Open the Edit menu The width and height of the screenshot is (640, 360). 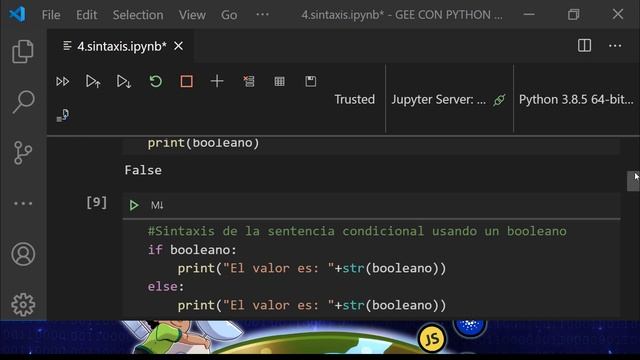pyautogui.click(x=87, y=15)
